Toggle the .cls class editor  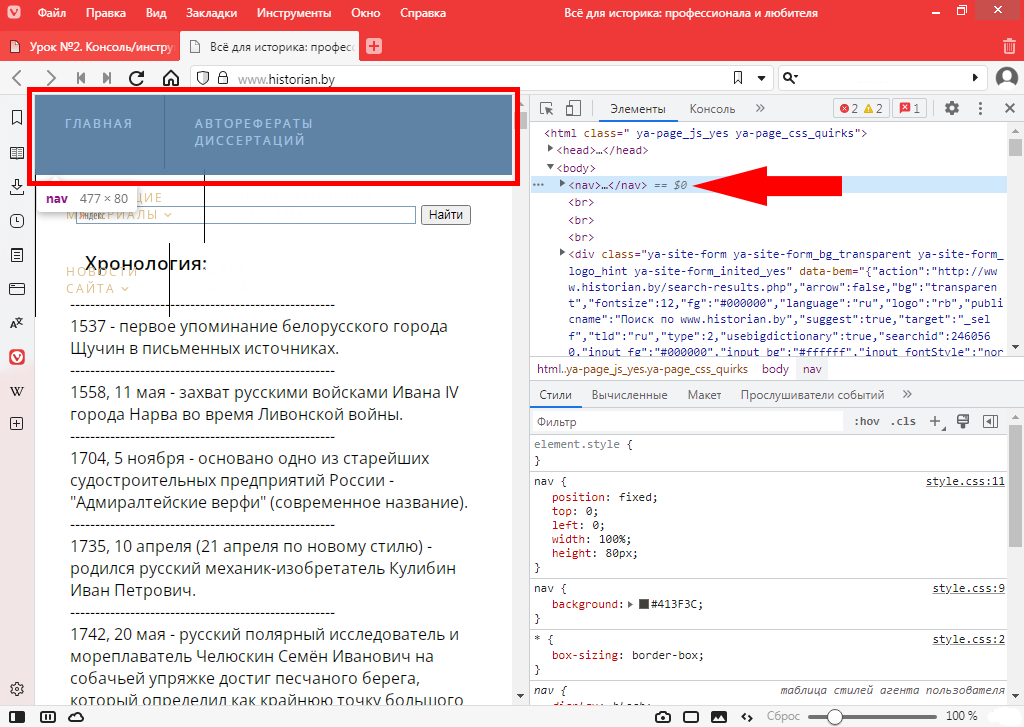903,422
